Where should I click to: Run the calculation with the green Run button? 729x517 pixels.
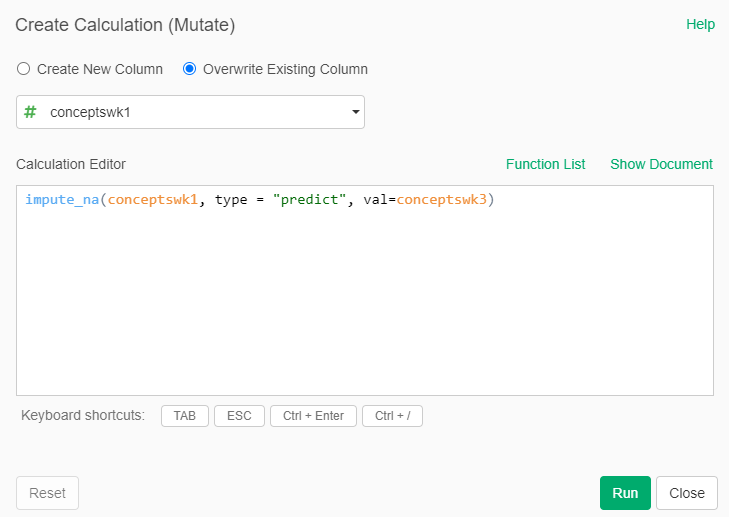tap(625, 493)
